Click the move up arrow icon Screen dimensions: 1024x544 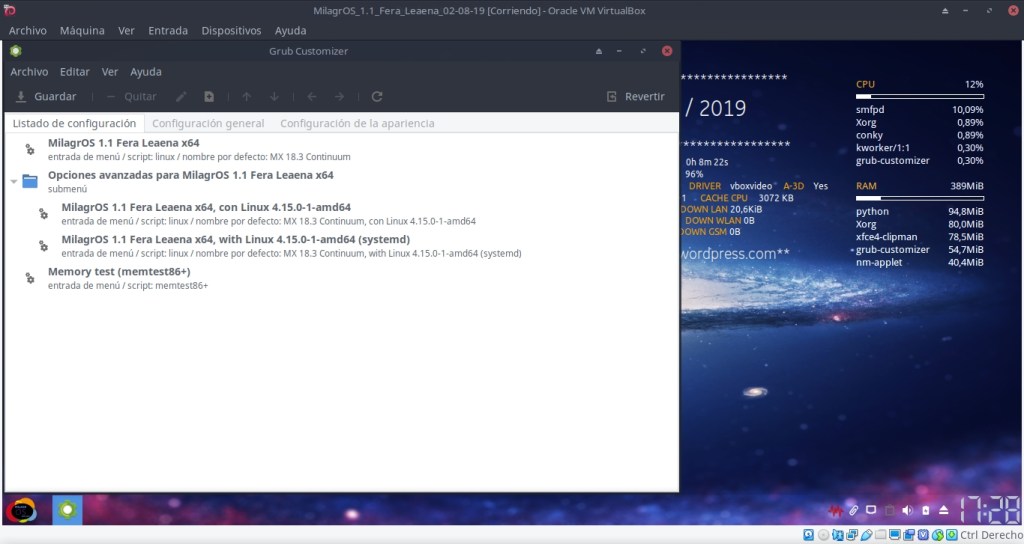pyautogui.click(x=246, y=97)
